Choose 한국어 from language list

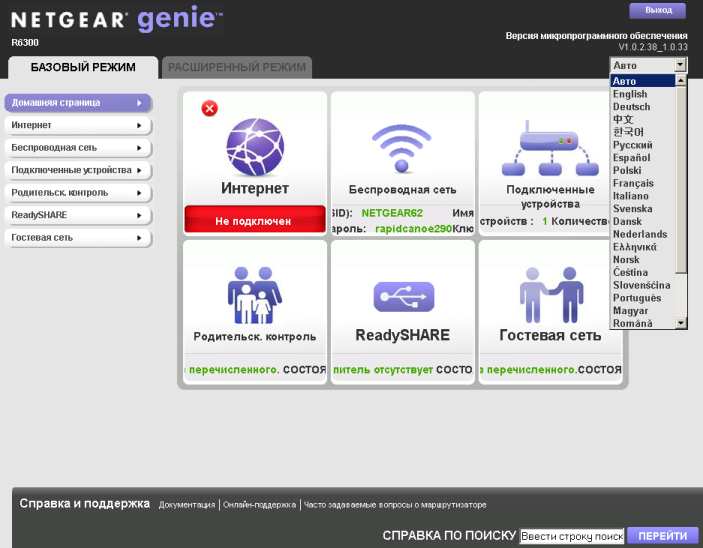tap(643, 132)
